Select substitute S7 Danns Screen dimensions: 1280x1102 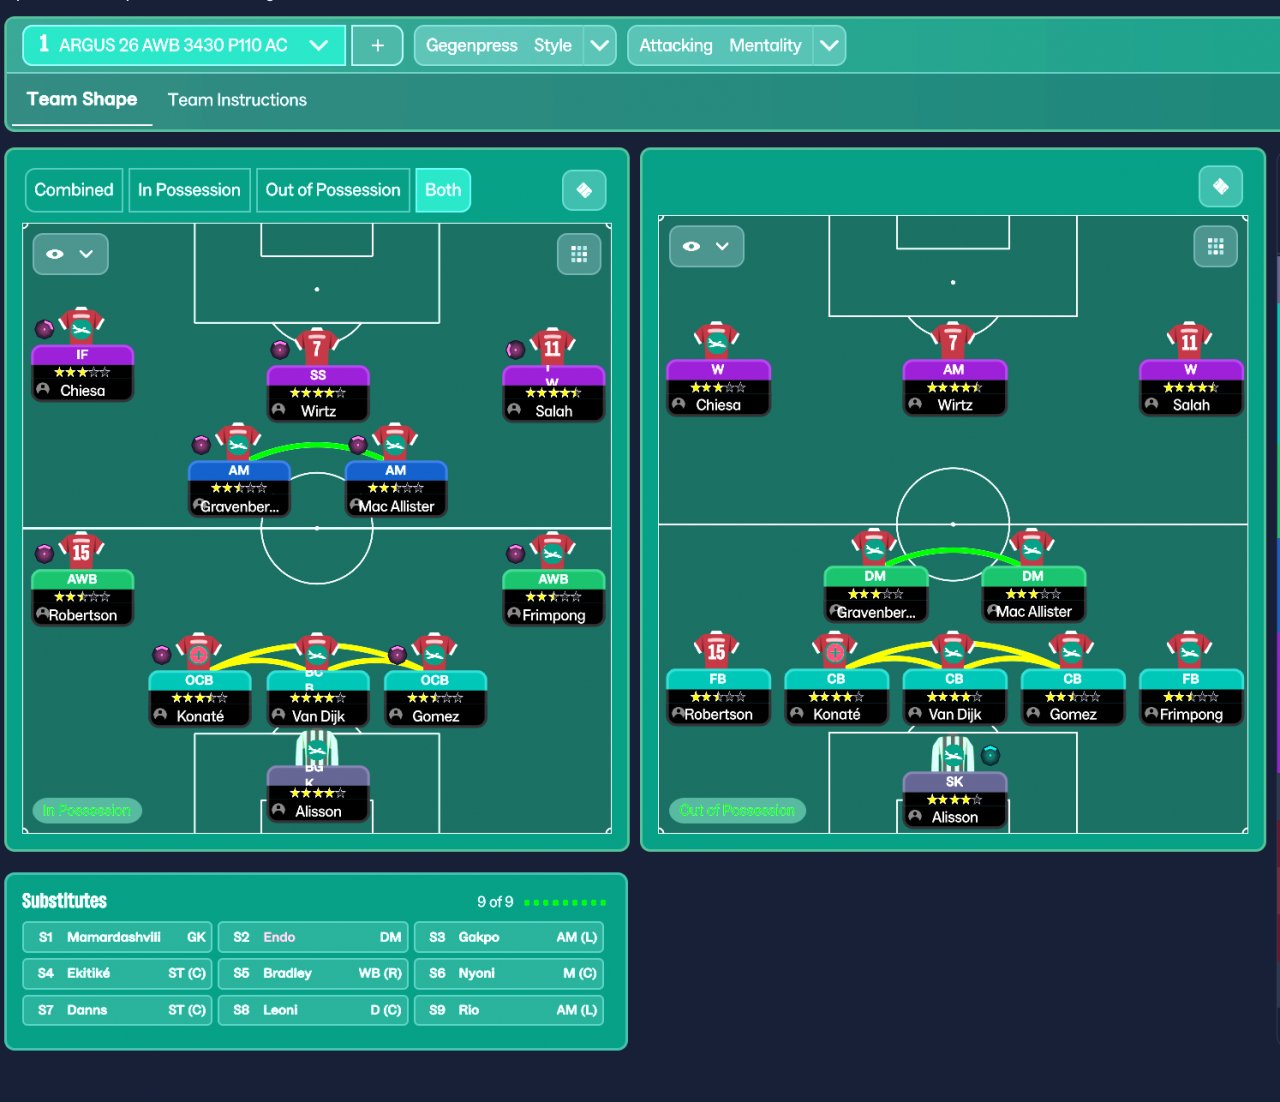click(118, 1010)
